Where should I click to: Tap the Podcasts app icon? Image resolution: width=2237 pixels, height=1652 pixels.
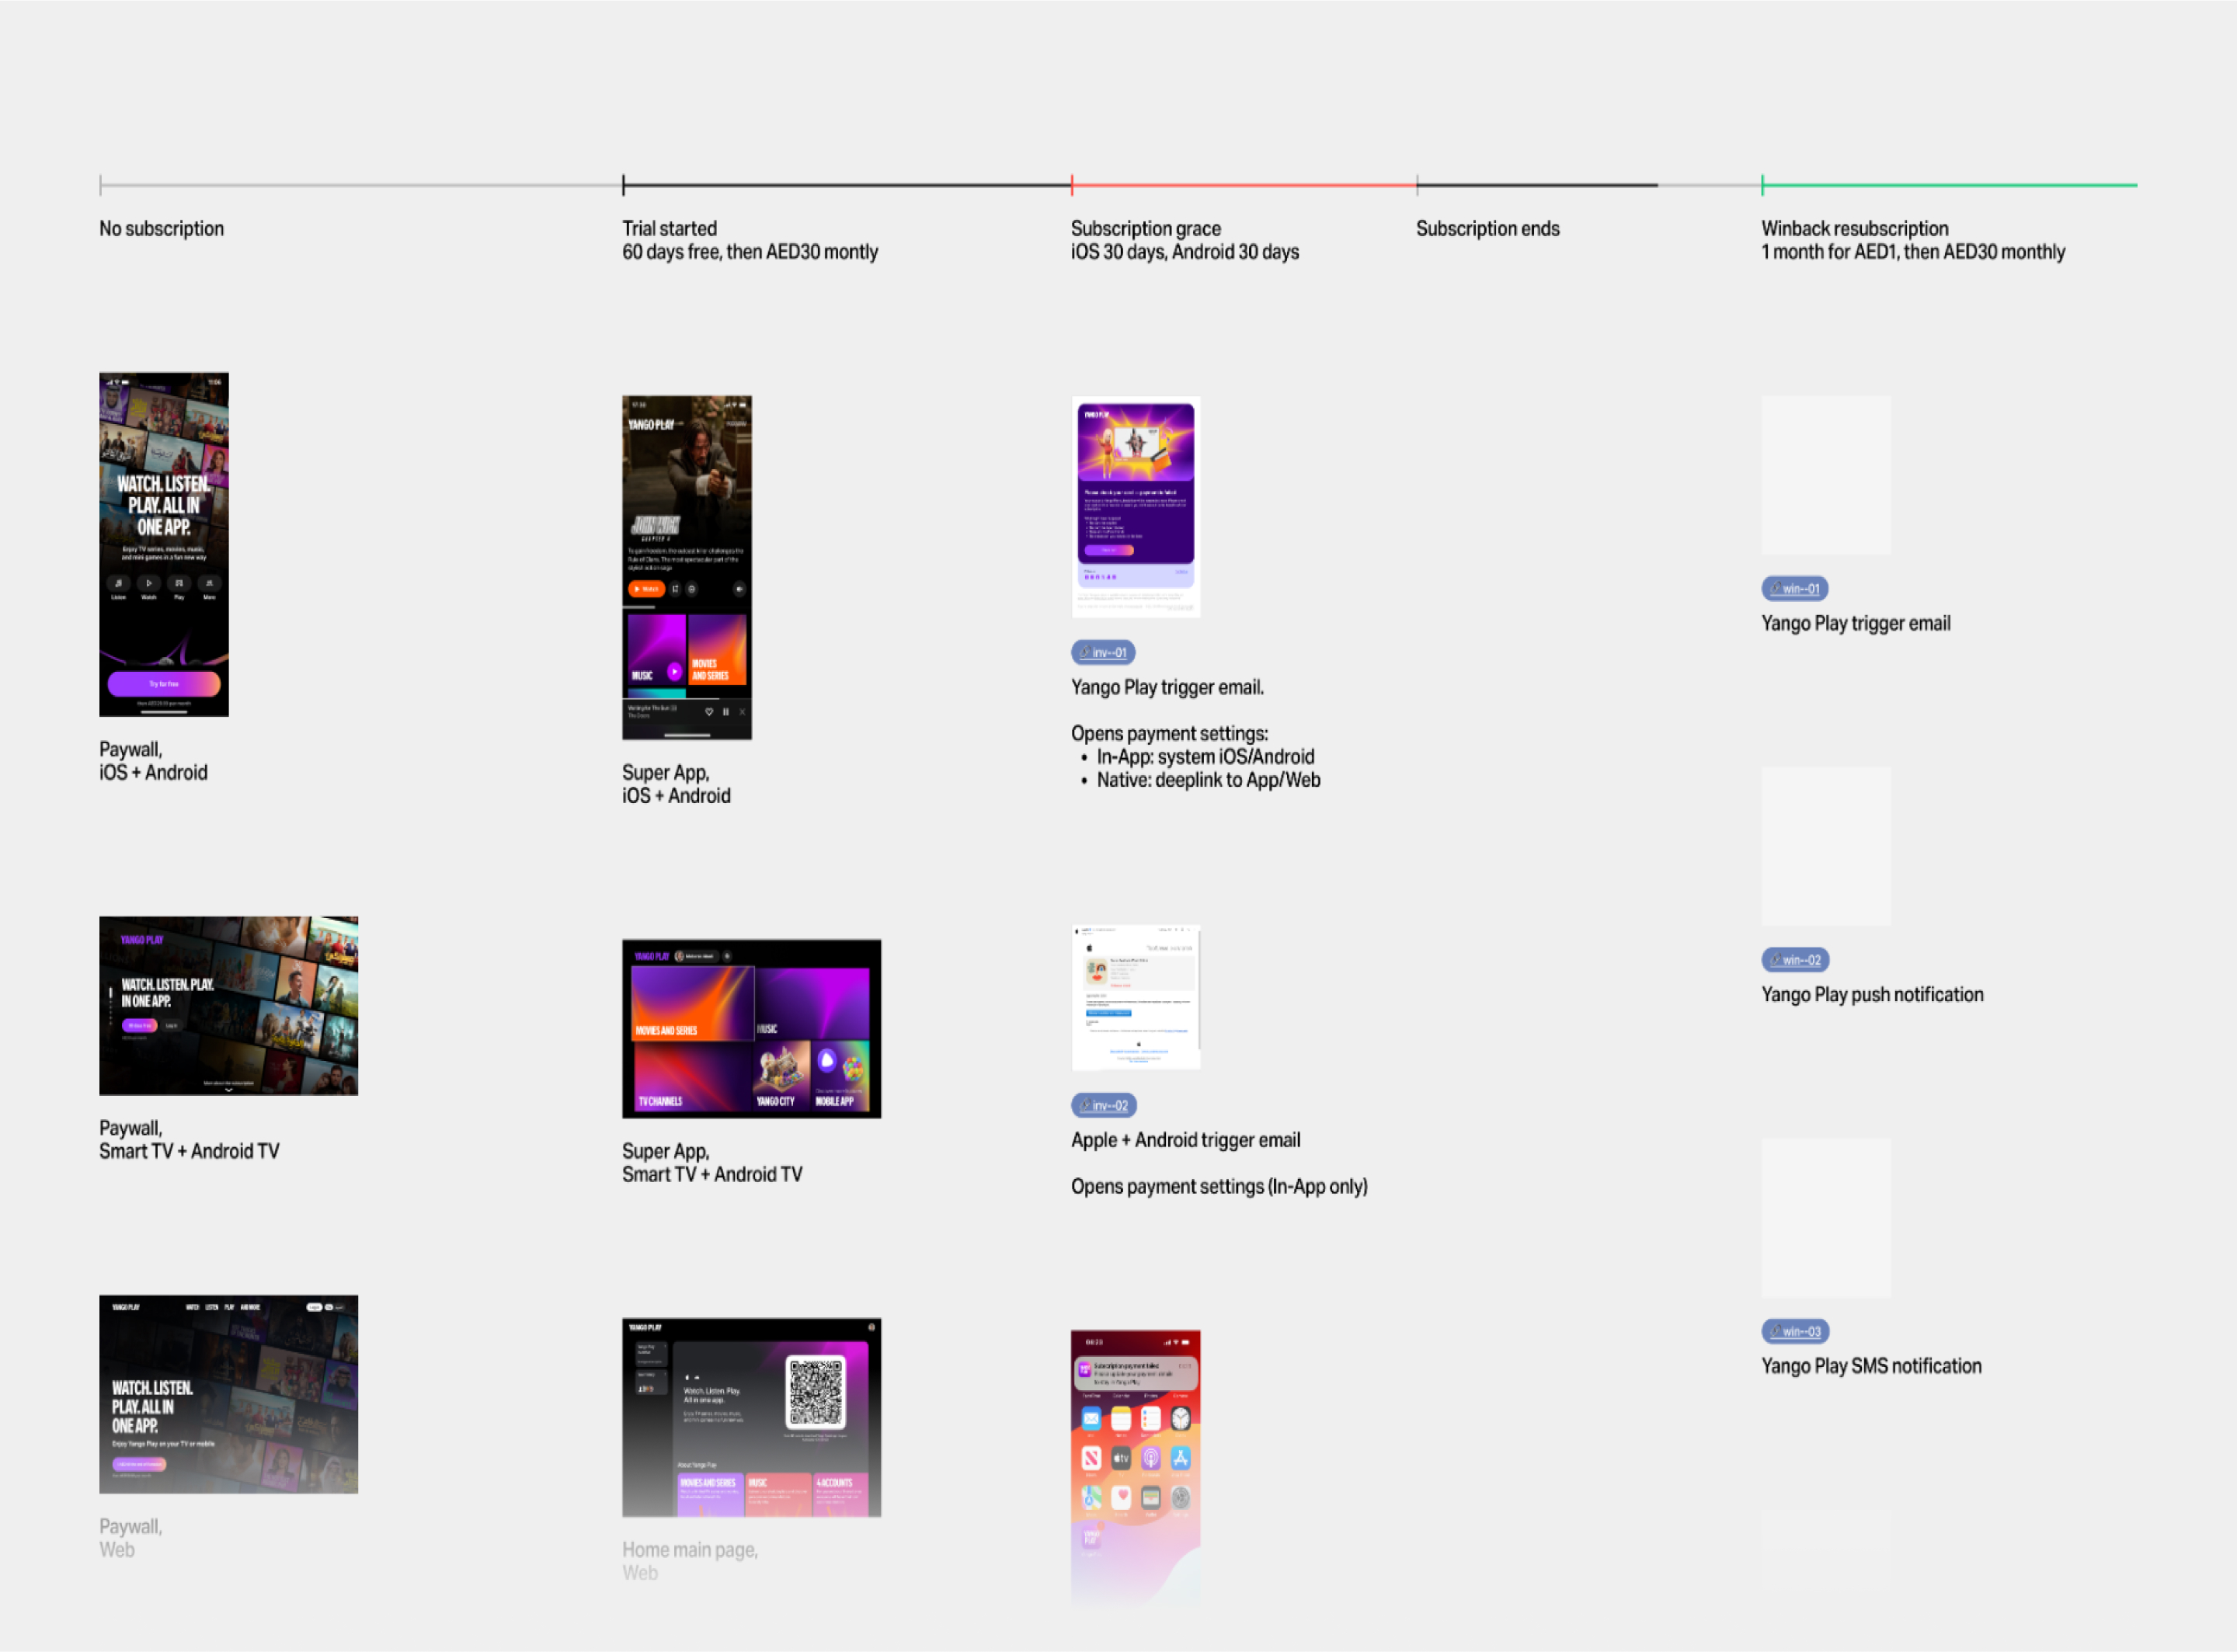tap(1151, 1458)
